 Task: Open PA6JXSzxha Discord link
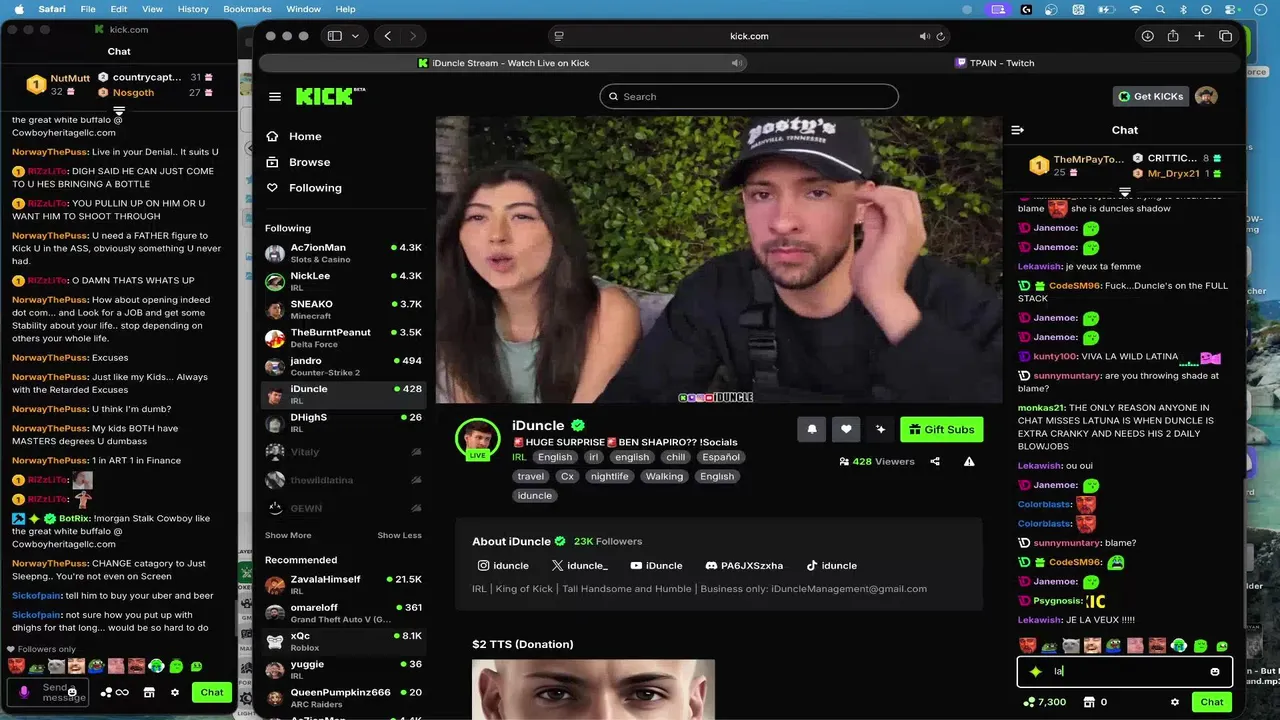[x=745, y=566]
